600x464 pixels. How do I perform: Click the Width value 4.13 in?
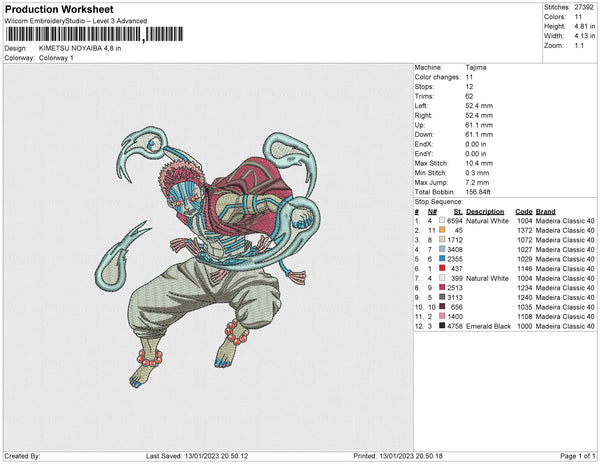point(585,36)
